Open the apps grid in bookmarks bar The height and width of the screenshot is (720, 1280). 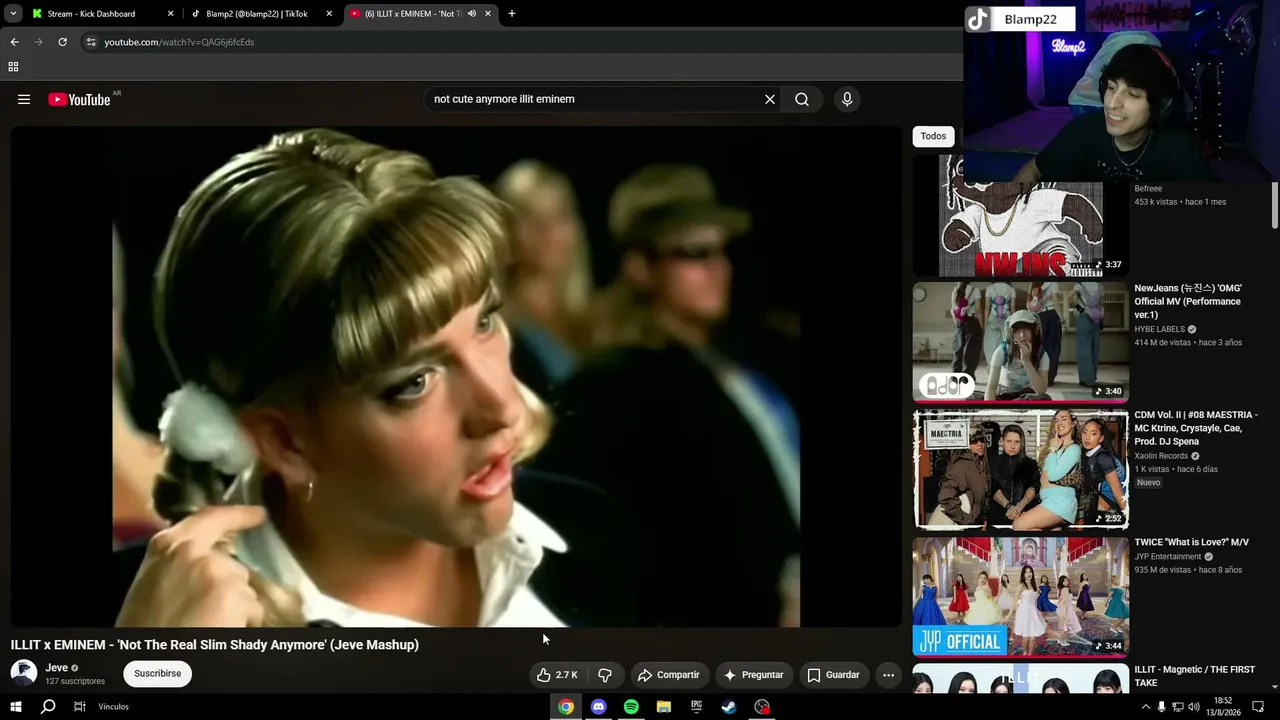coord(13,67)
